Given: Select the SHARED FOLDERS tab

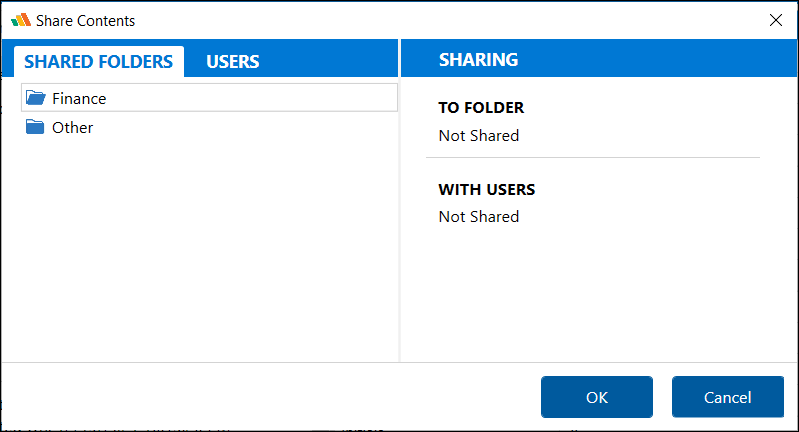Looking at the screenshot, I should 99,62.
